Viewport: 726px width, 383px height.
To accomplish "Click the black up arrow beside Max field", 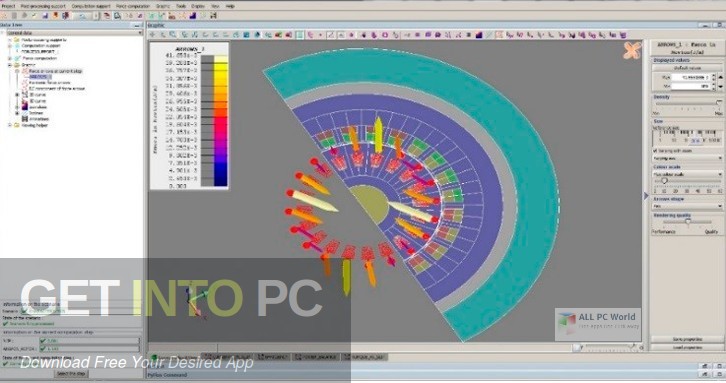I will (720, 77).
